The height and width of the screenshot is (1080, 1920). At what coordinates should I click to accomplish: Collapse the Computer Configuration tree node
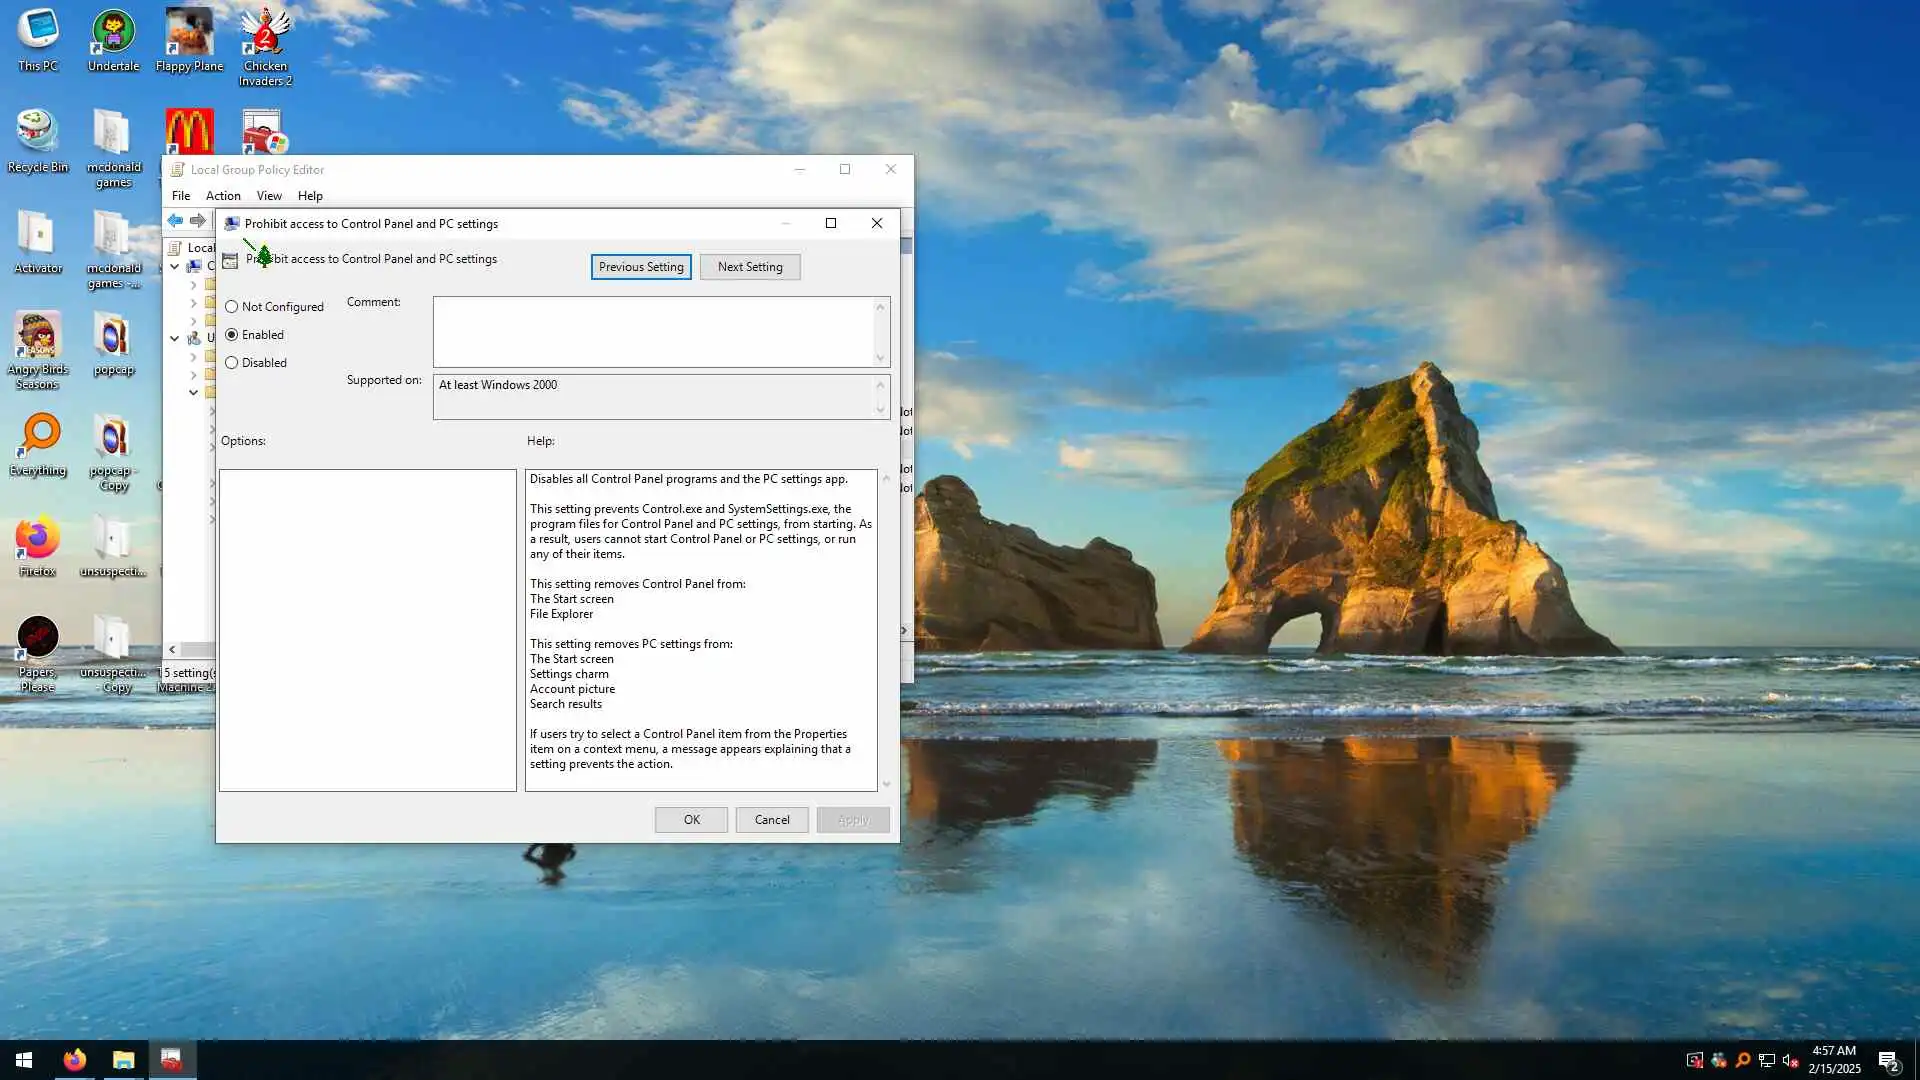[174, 266]
